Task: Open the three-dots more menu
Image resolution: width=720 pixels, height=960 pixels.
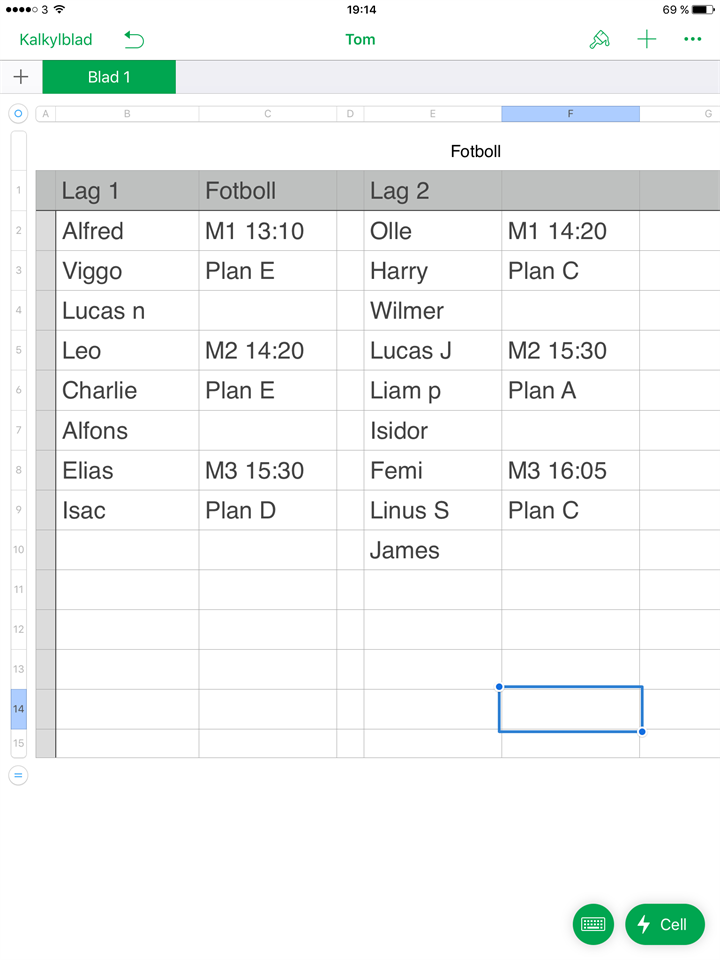Action: click(x=692, y=39)
